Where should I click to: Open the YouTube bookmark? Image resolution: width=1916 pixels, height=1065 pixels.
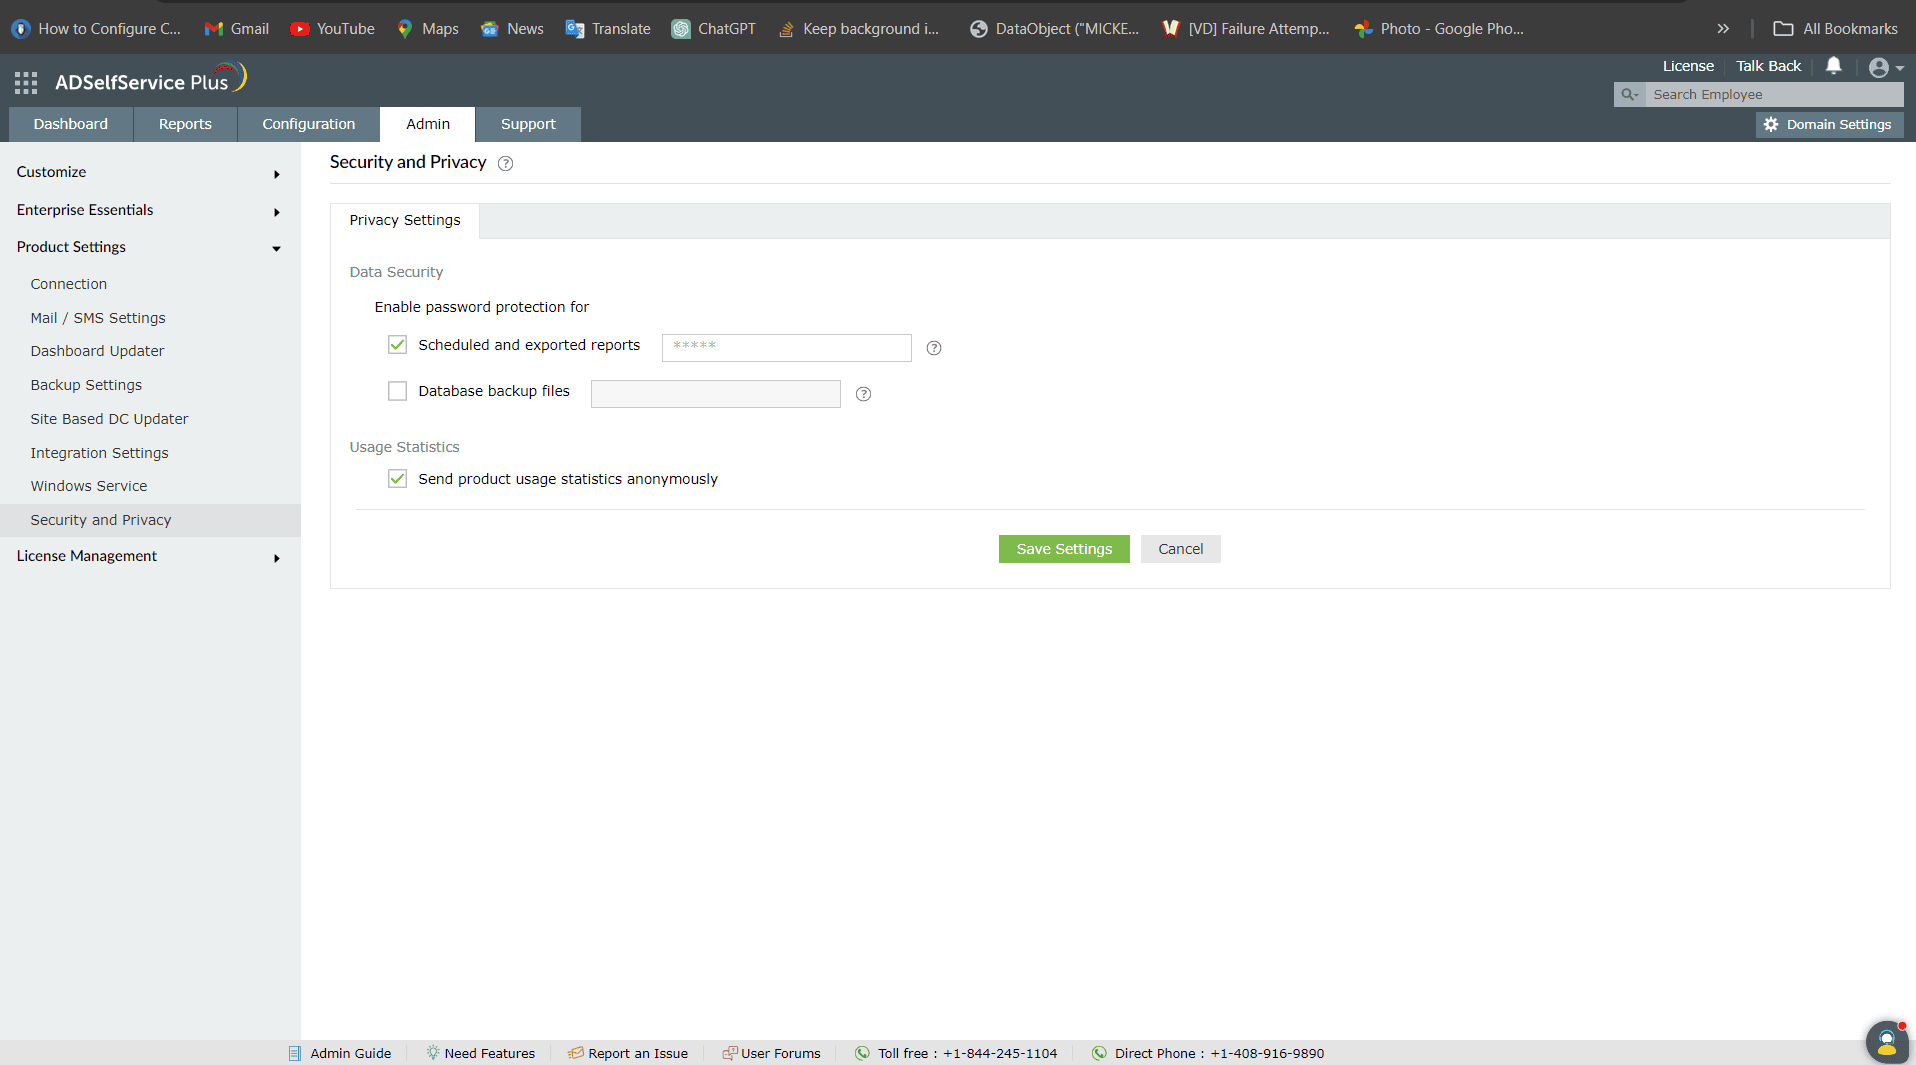click(x=332, y=29)
